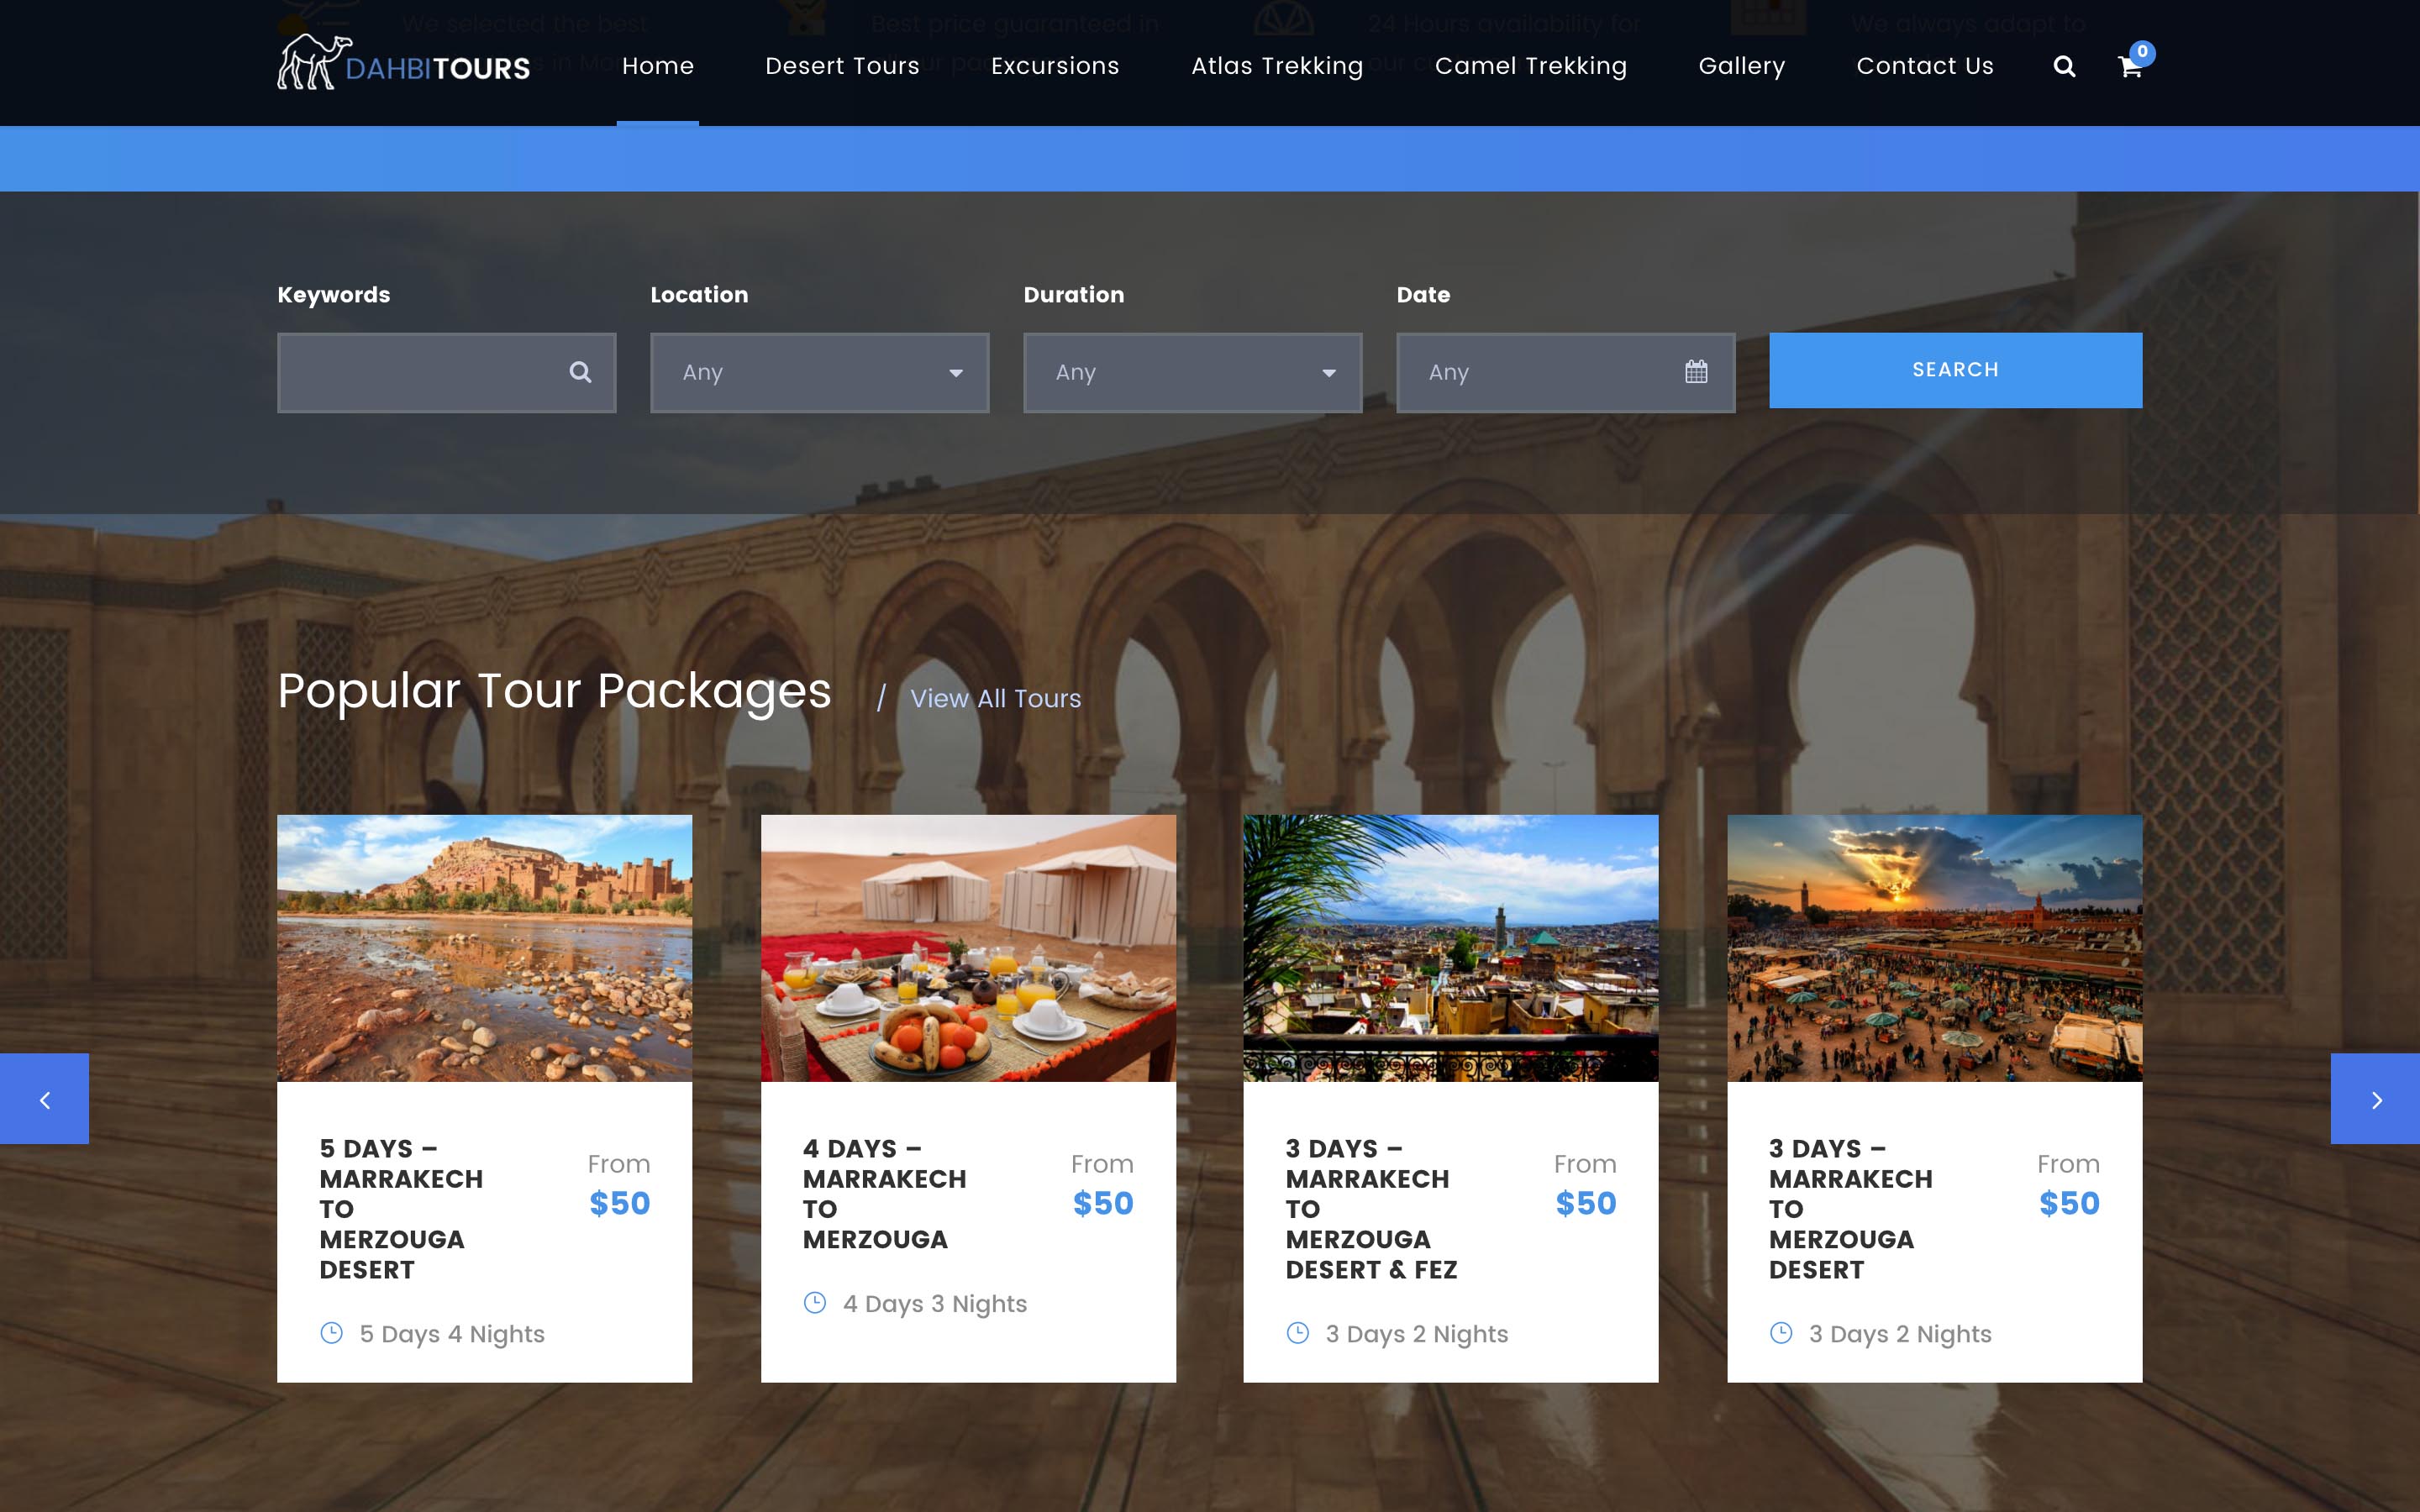Click the Duration label
This screenshot has height=1512, width=2420.
click(1074, 295)
